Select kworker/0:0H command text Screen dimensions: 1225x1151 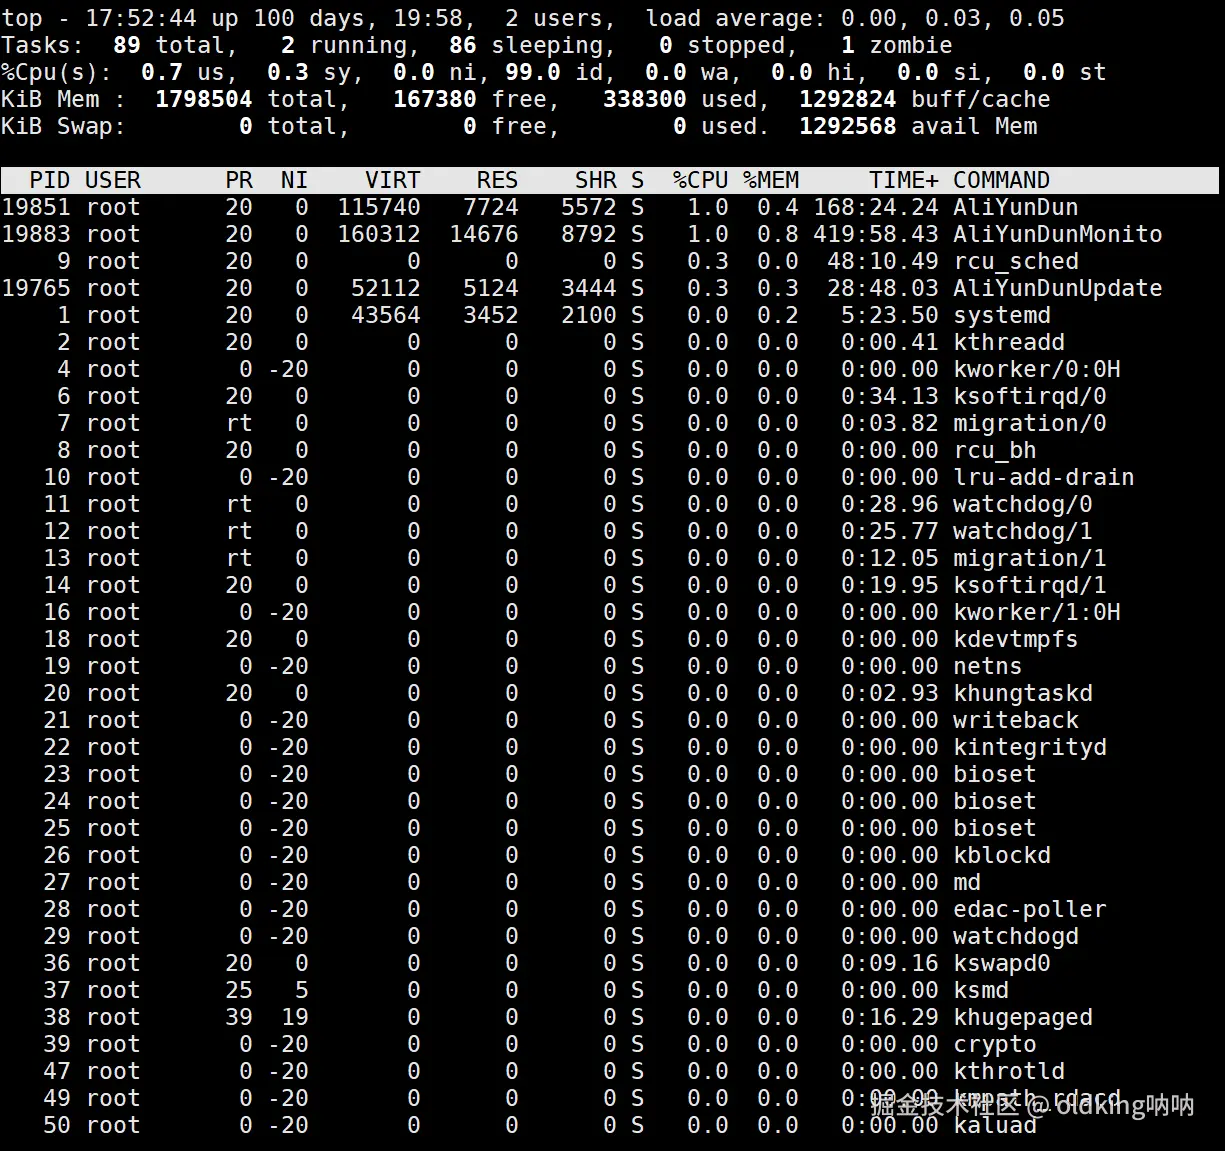(1036, 369)
